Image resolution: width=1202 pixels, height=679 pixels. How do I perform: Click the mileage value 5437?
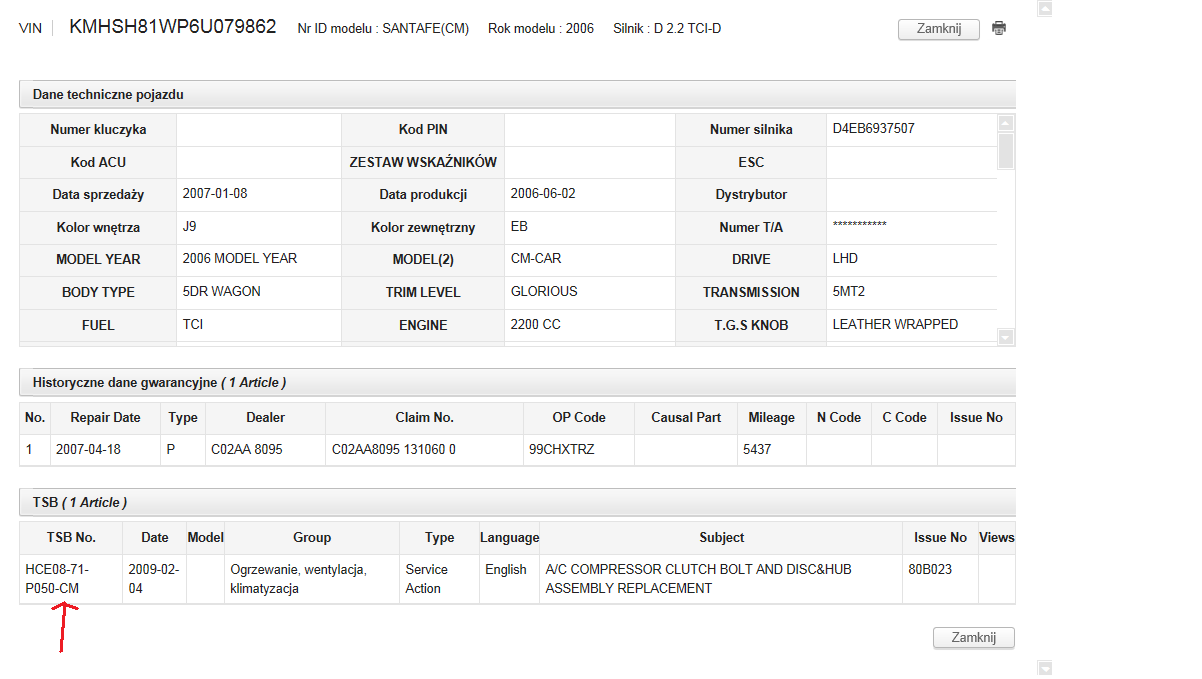pyautogui.click(x=759, y=449)
